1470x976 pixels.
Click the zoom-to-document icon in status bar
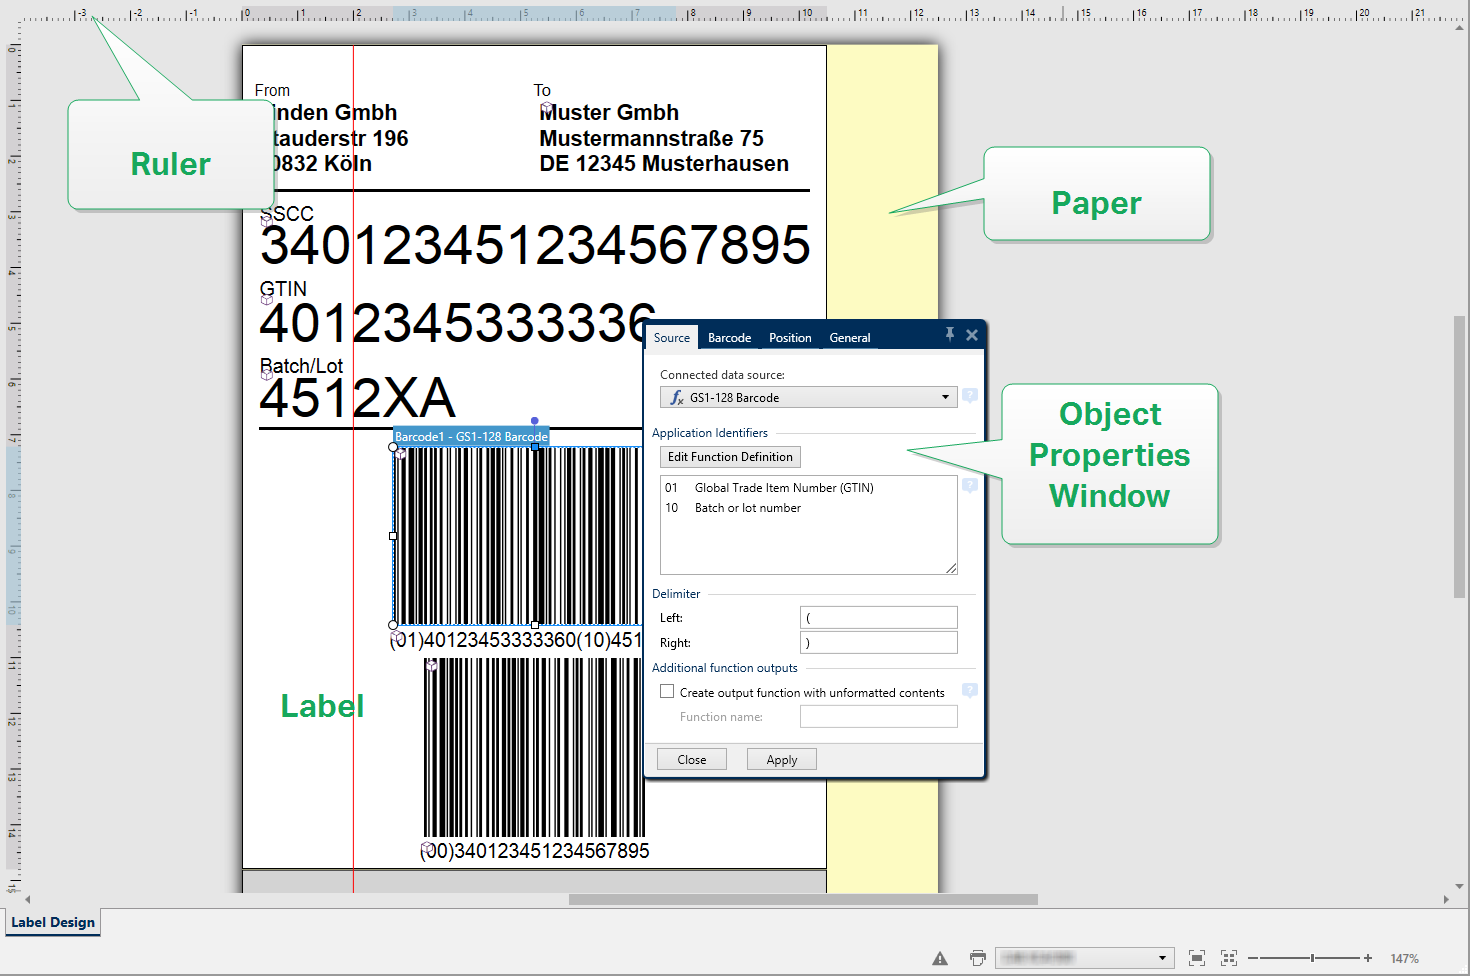1197,958
